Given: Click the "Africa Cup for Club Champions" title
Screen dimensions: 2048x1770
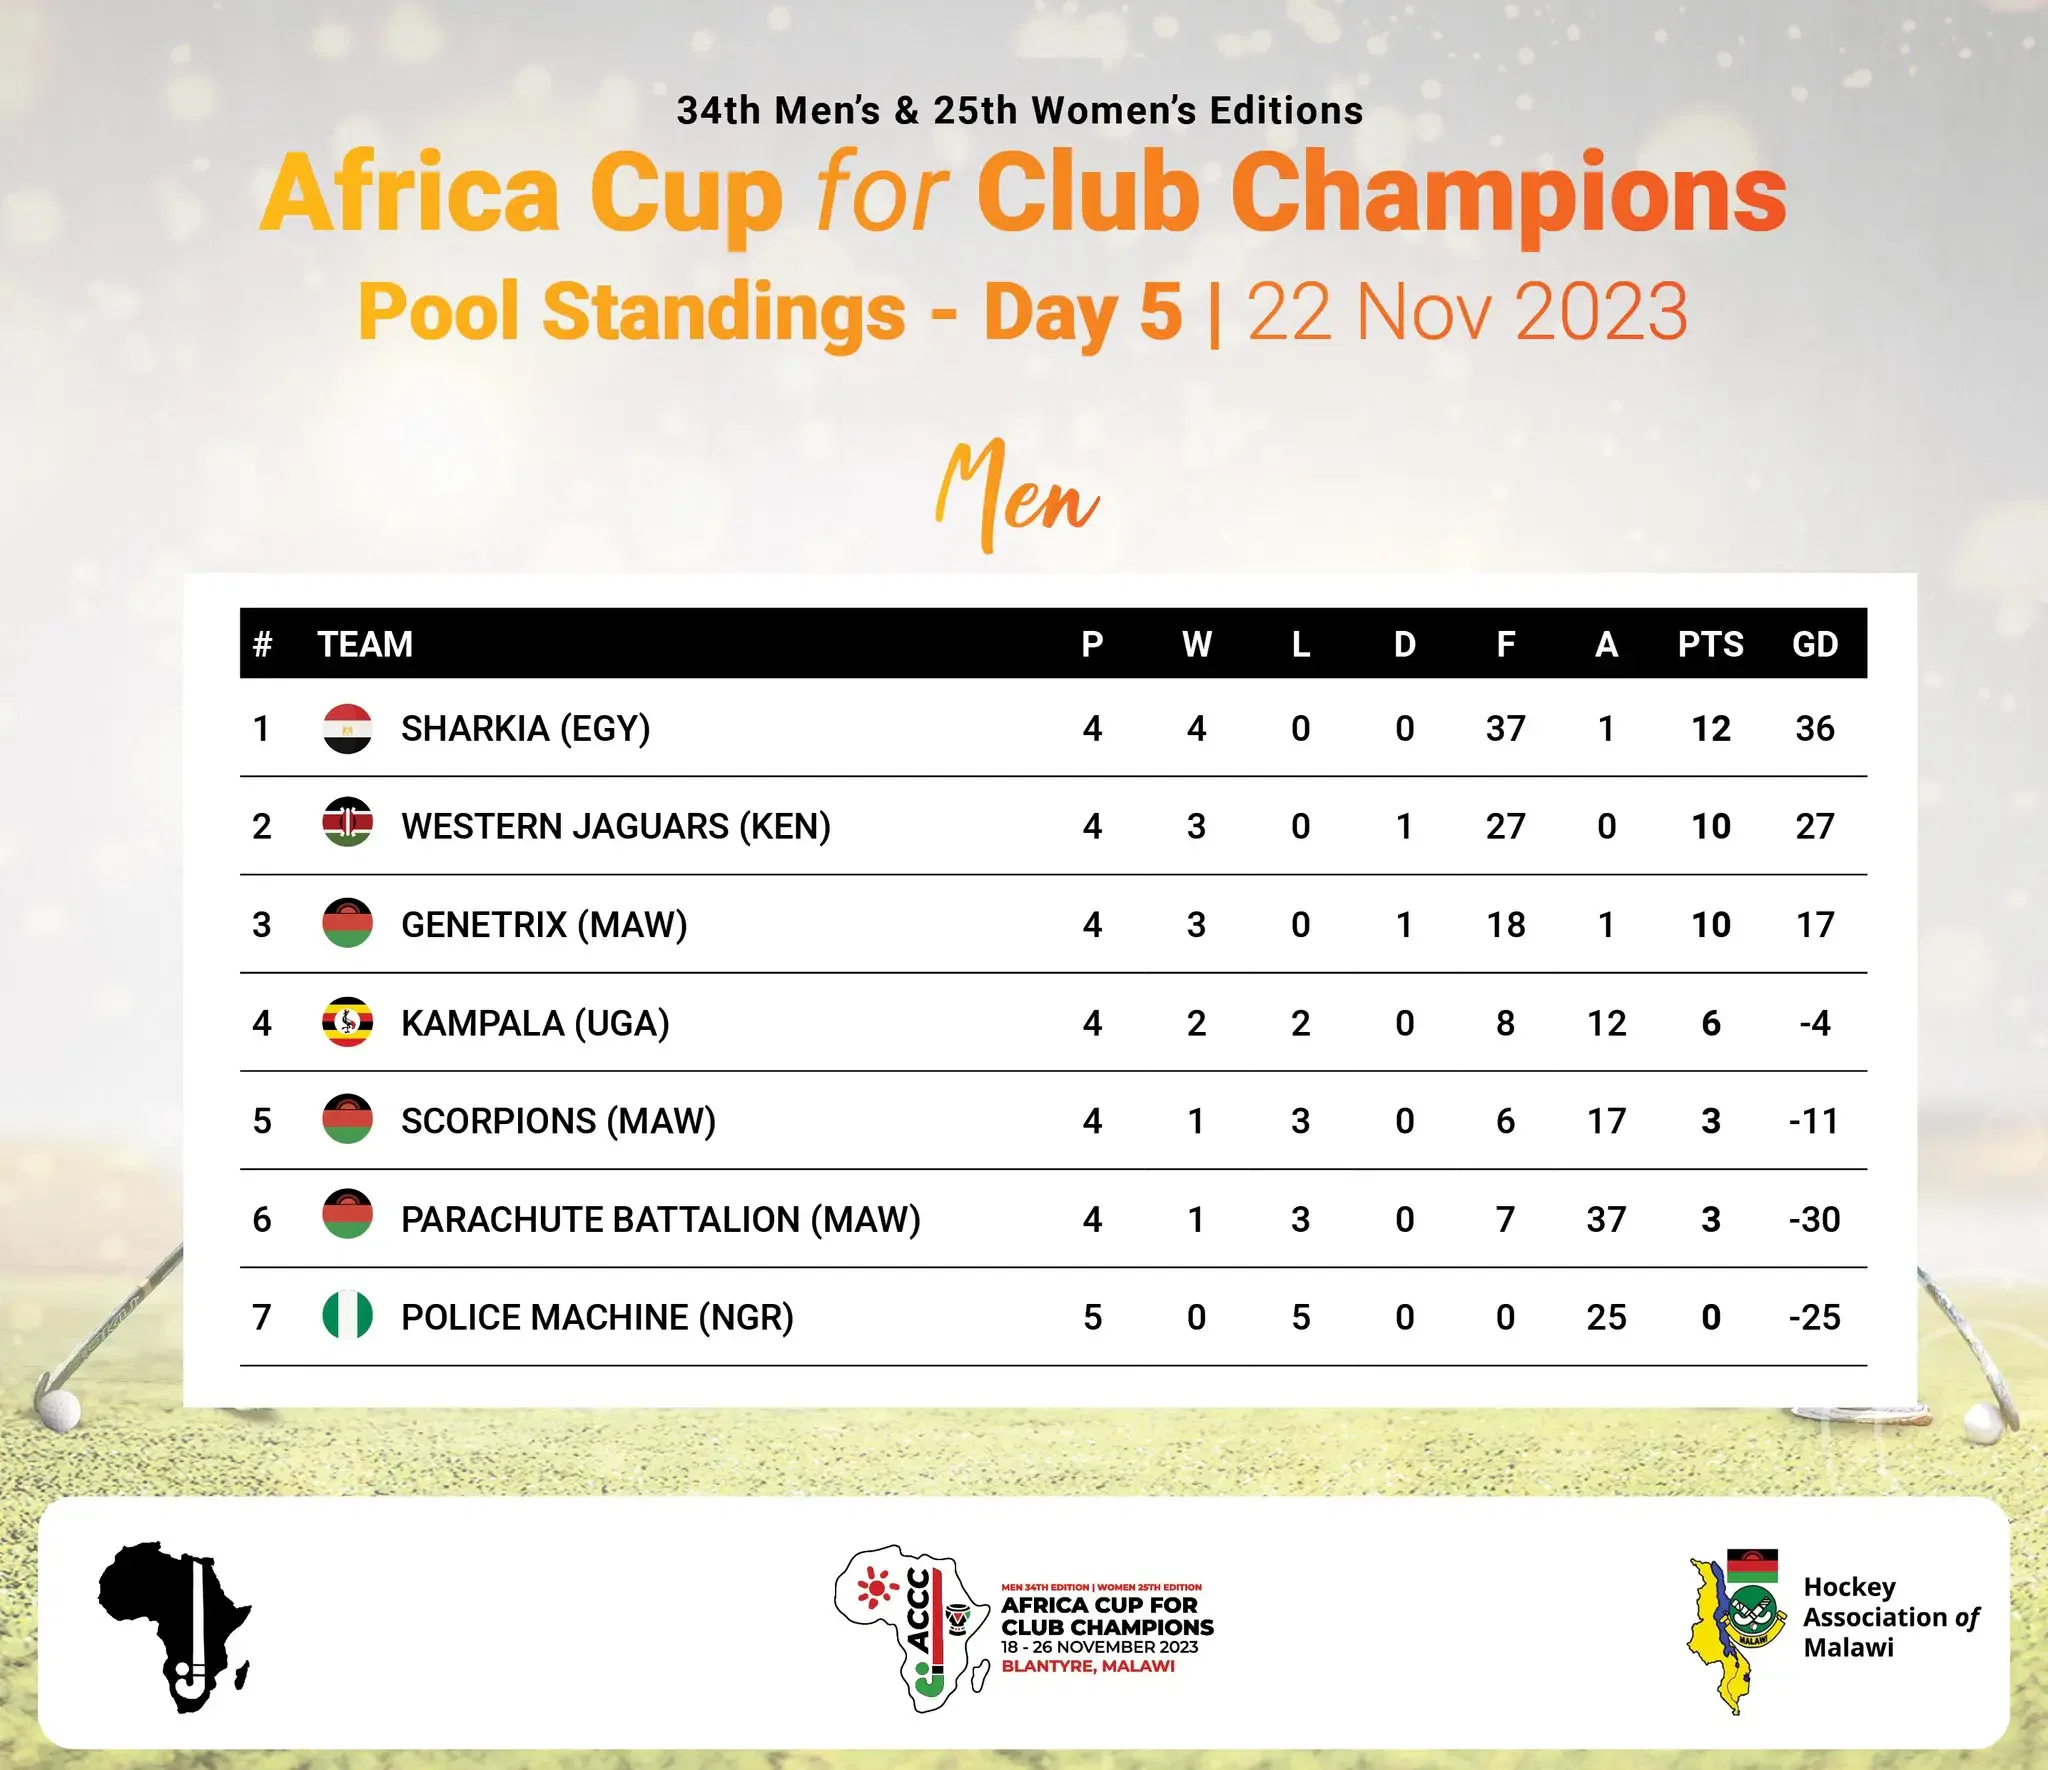Looking at the screenshot, I should [1022, 194].
